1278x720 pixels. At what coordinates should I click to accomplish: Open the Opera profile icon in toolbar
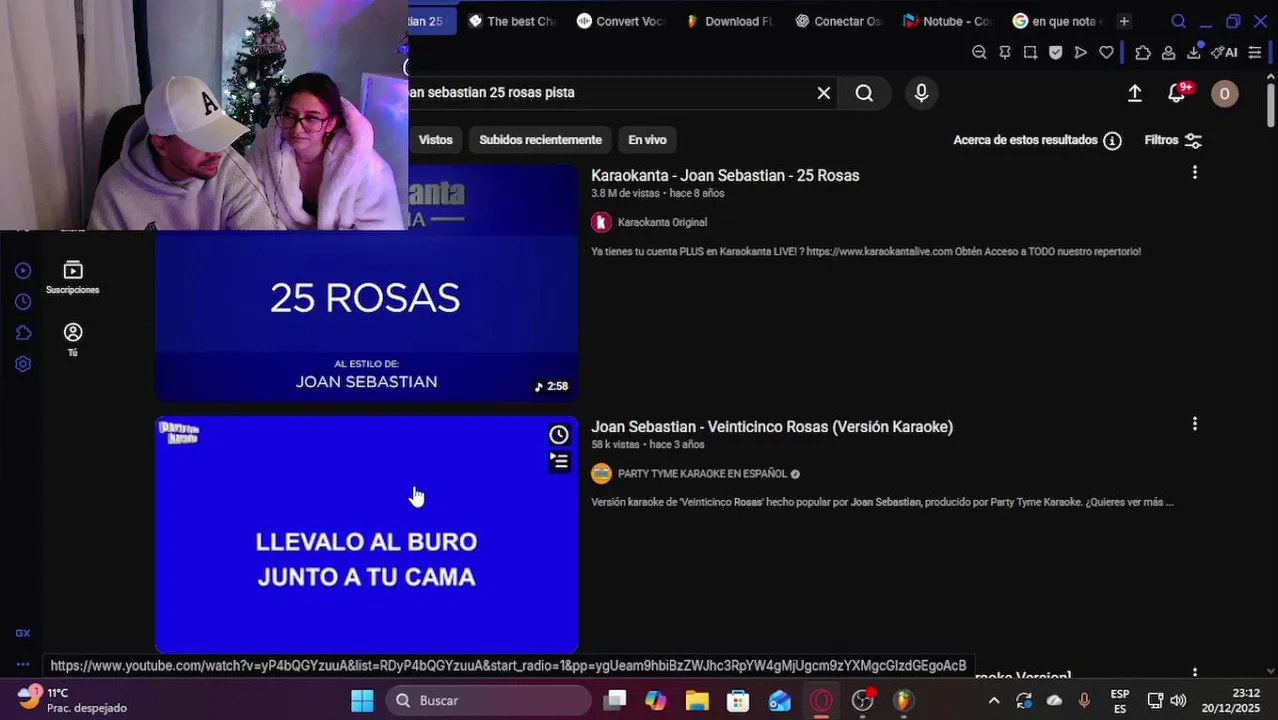pos(1168,53)
